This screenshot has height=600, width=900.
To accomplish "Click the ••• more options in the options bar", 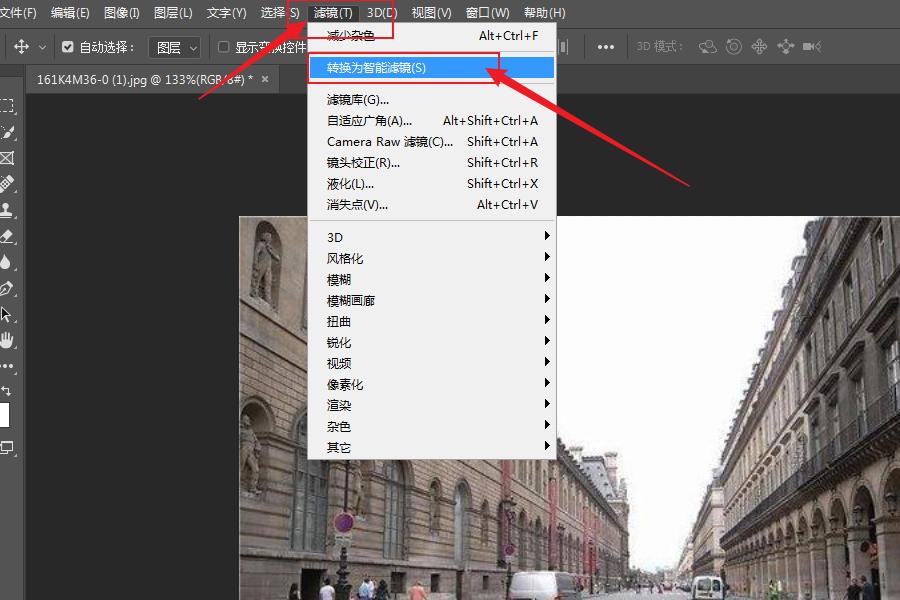I will [x=605, y=46].
